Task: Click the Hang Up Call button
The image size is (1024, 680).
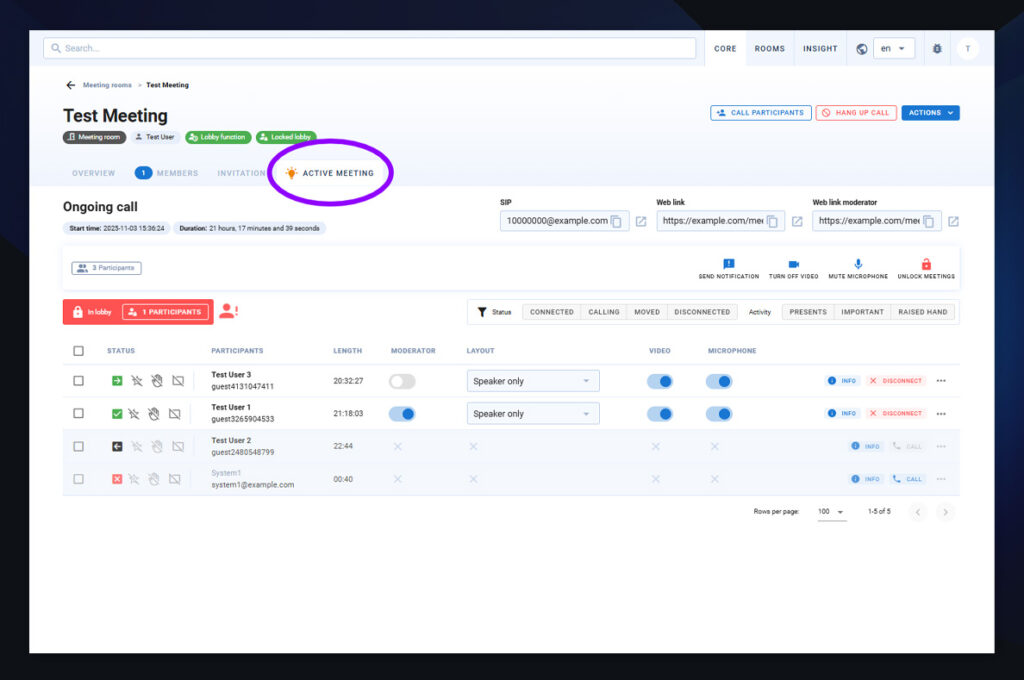Action: coord(855,113)
